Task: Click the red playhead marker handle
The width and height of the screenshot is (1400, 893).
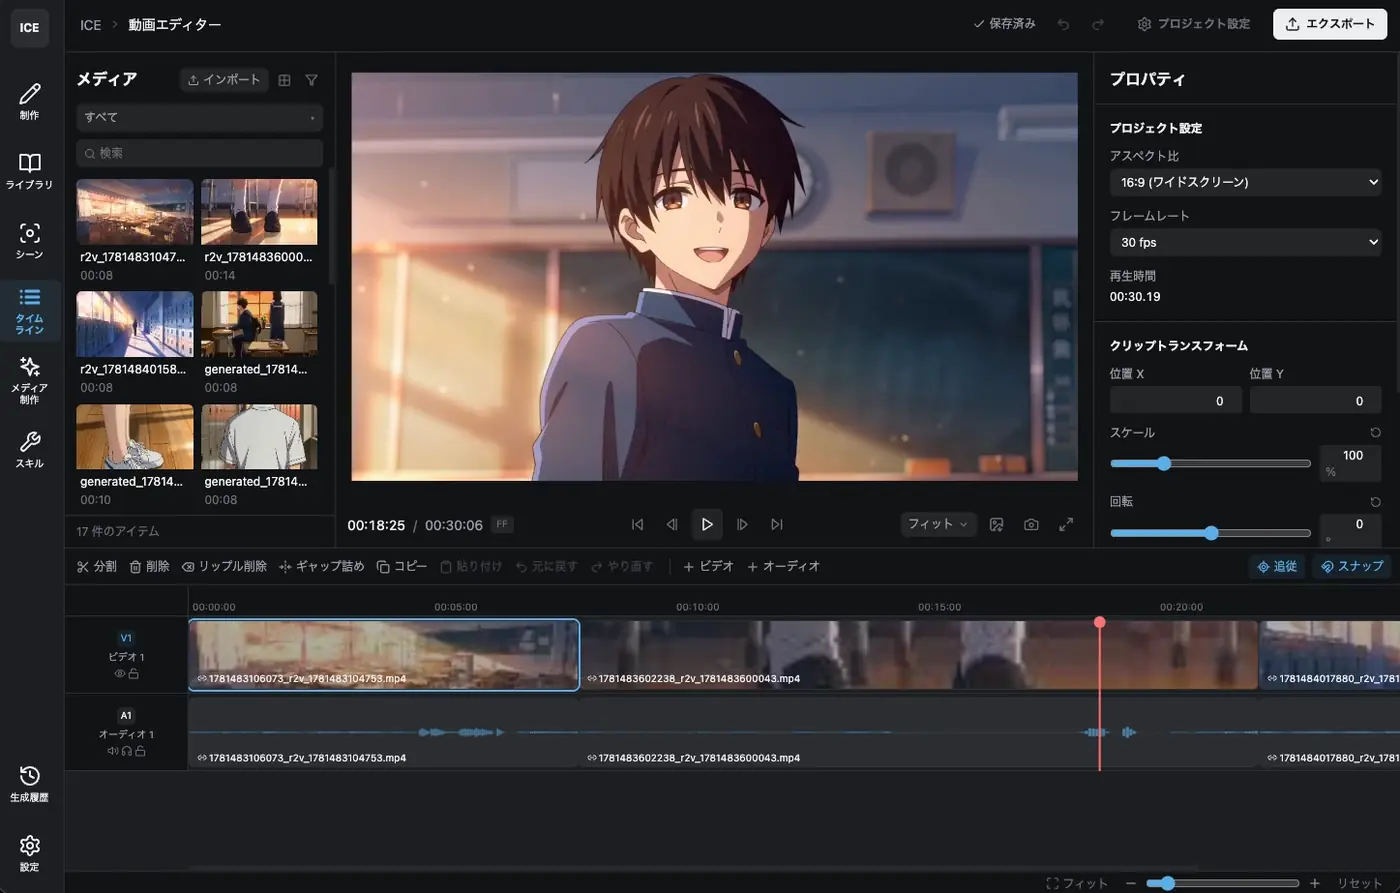Action: point(1099,622)
